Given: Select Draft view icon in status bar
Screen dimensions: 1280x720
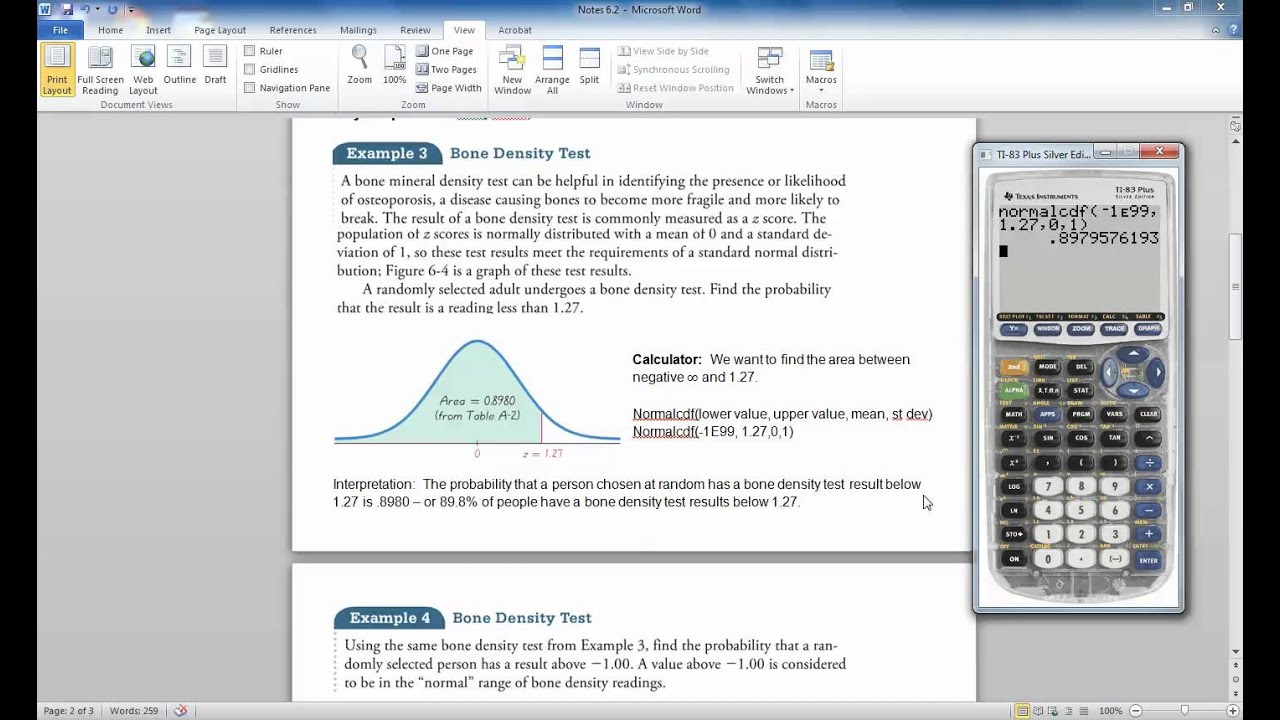Looking at the screenshot, I should [1086, 711].
